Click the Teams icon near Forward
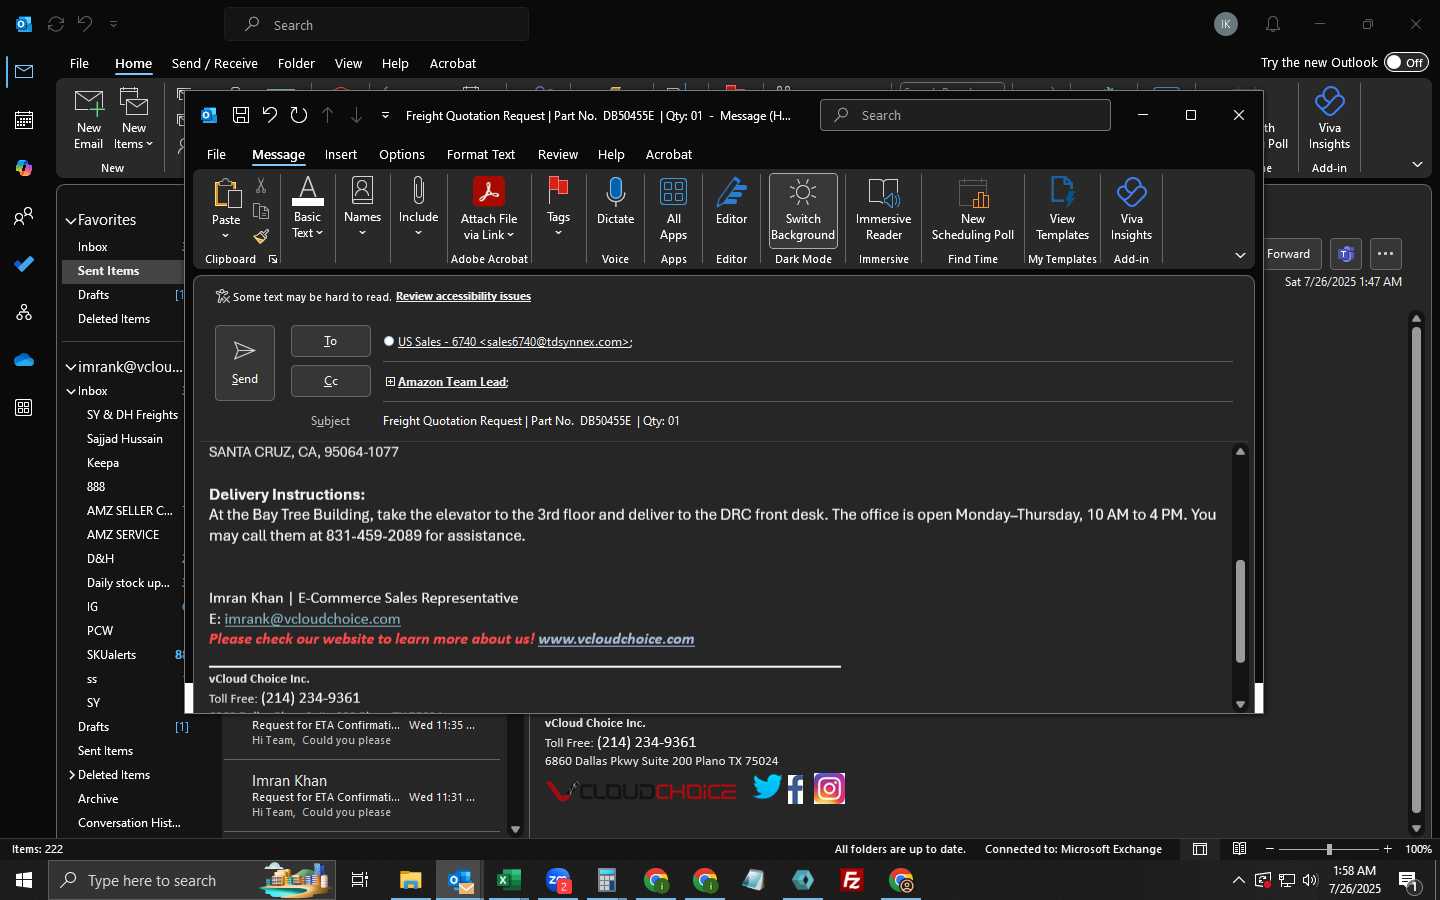Screen dimensions: 1440x900 point(1346,254)
